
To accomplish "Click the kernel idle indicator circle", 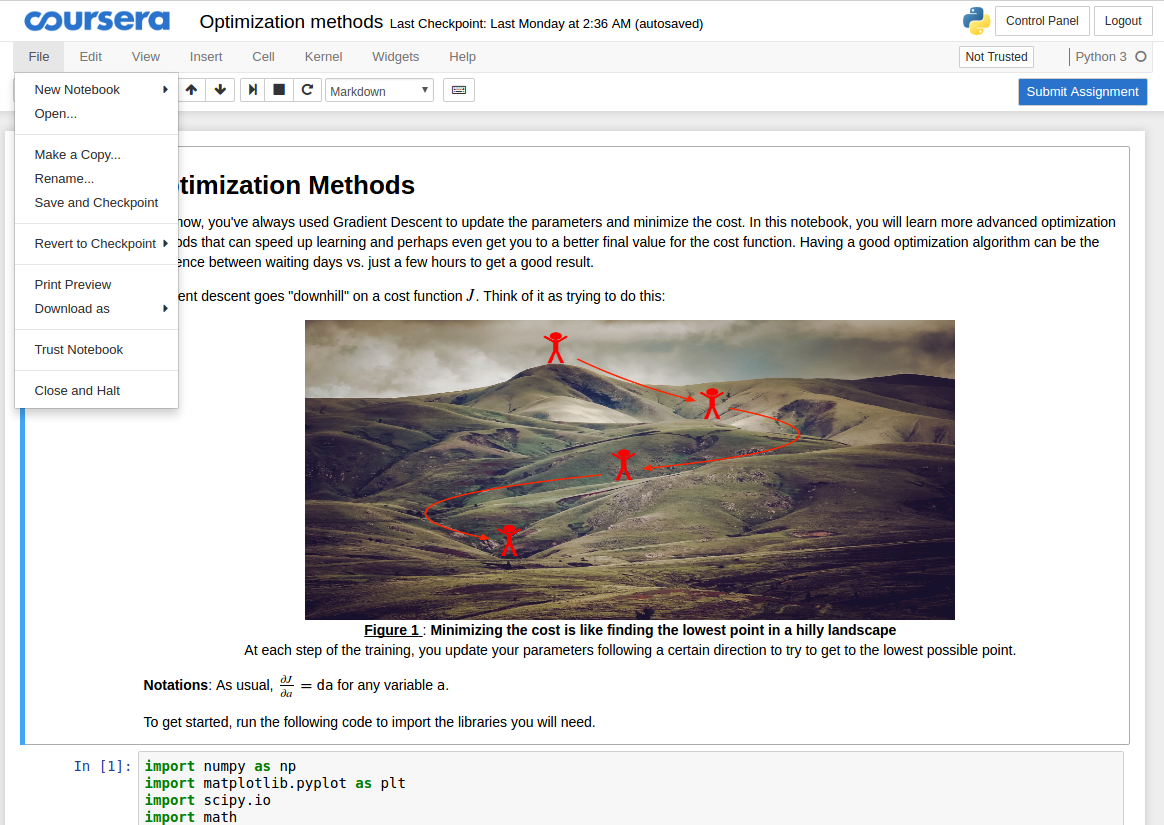I will coord(1141,56).
